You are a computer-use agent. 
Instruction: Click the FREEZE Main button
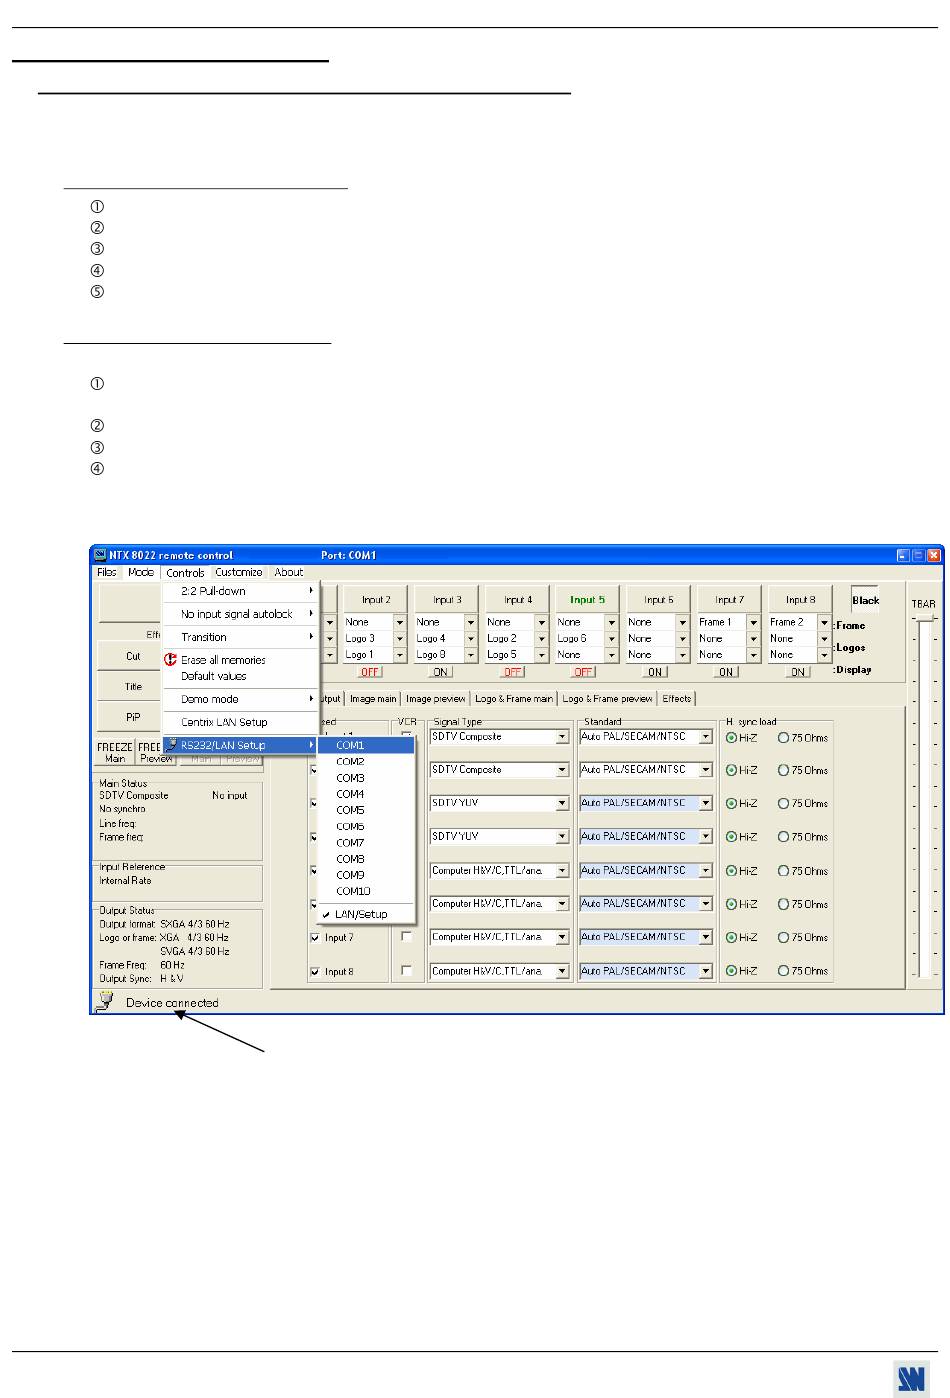click(115, 752)
